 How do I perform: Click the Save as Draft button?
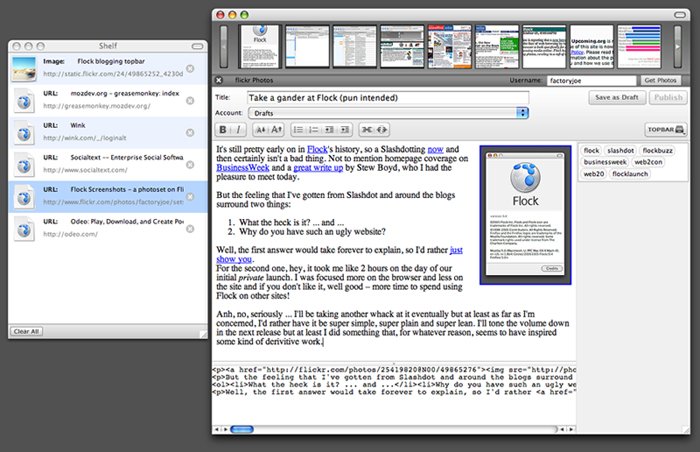click(617, 97)
